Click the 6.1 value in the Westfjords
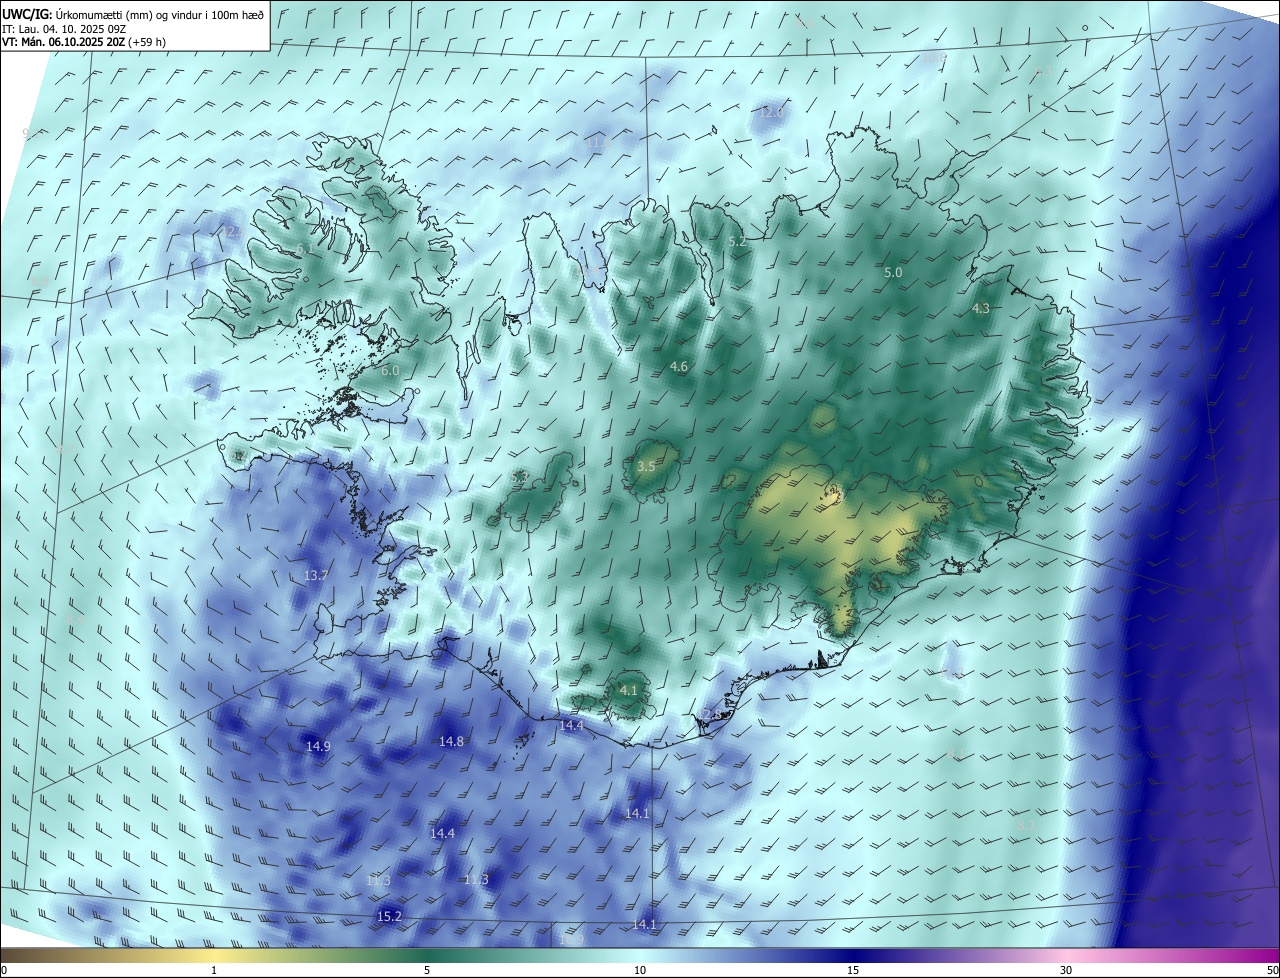This screenshot has width=1280, height=978. click(x=304, y=248)
